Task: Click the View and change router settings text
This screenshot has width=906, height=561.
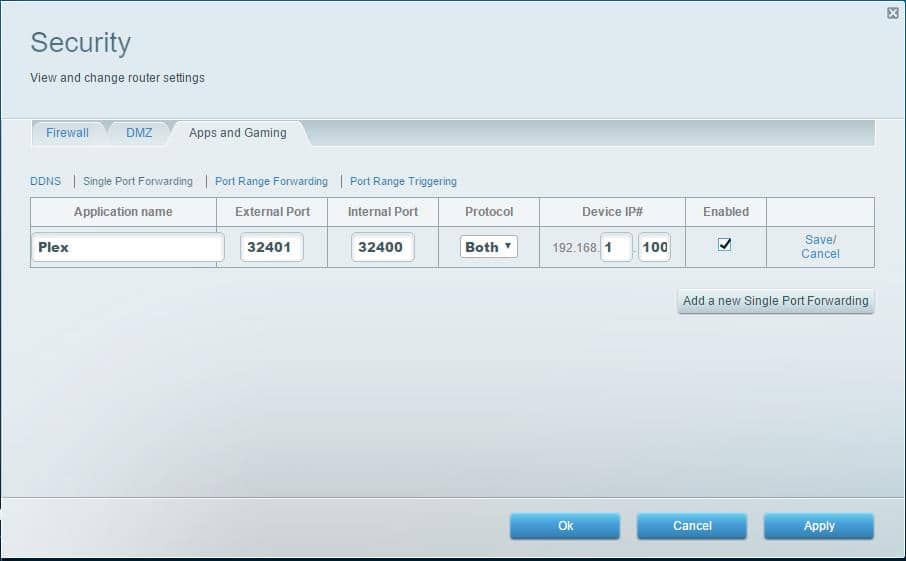Action: point(117,78)
